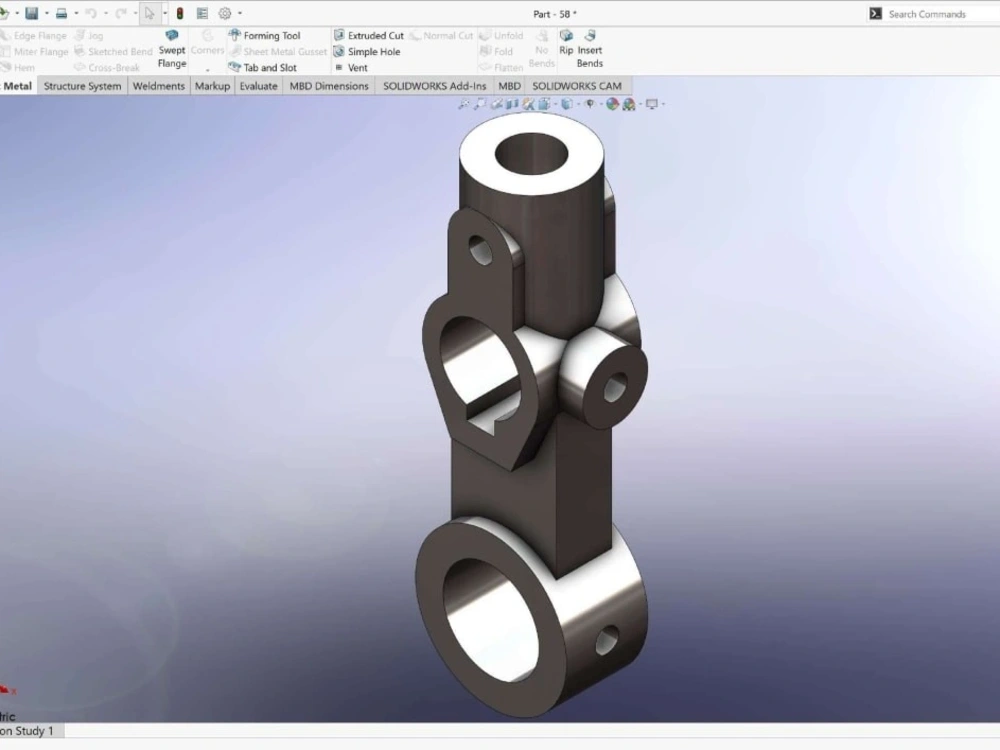This screenshot has height=750, width=1000.
Task: Click the Print icon
Action: coord(61,13)
